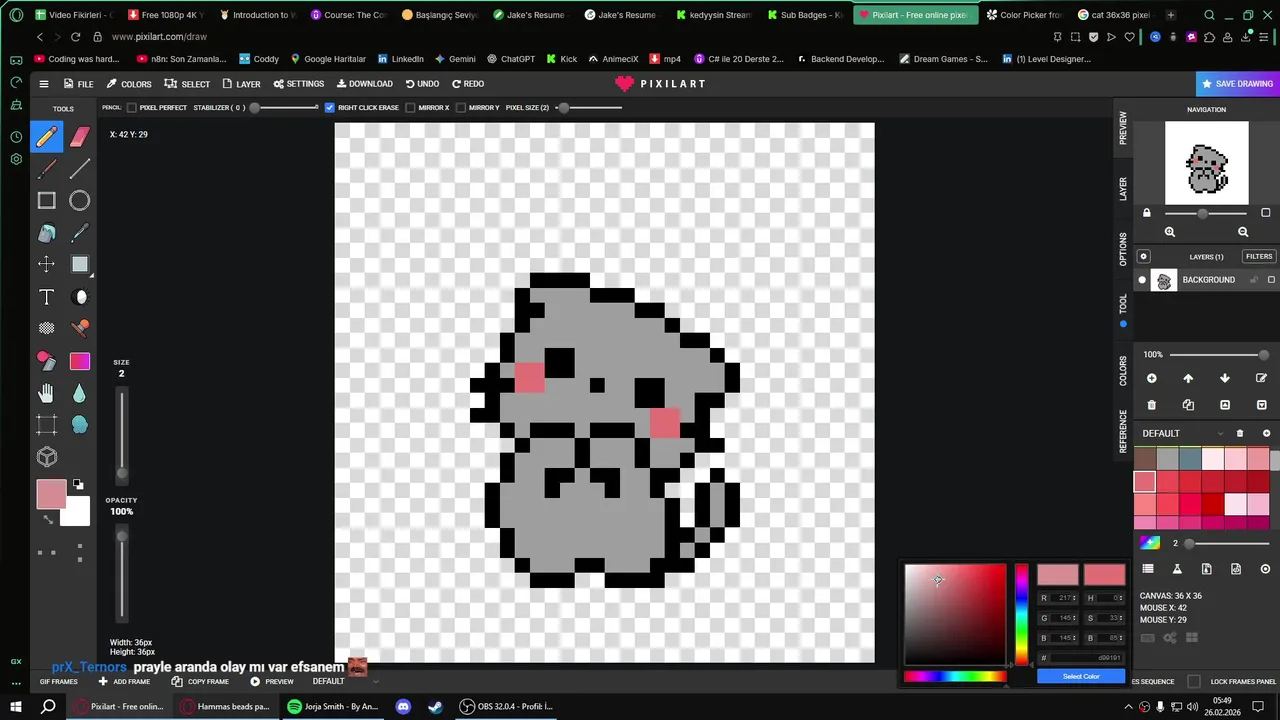Select the 3D cube tool
Screen dimensions: 1280x720
click(x=46, y=457)
